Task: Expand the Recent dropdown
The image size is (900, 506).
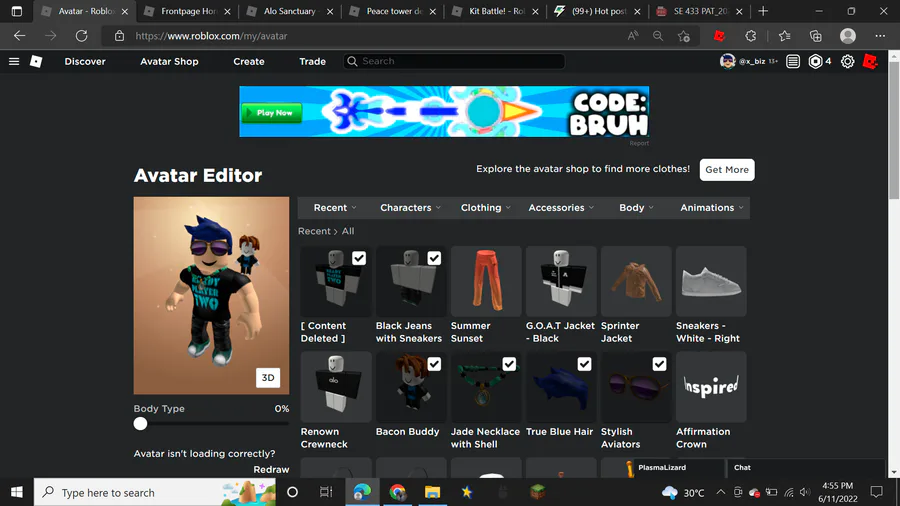Action: [x=335, y=208]
